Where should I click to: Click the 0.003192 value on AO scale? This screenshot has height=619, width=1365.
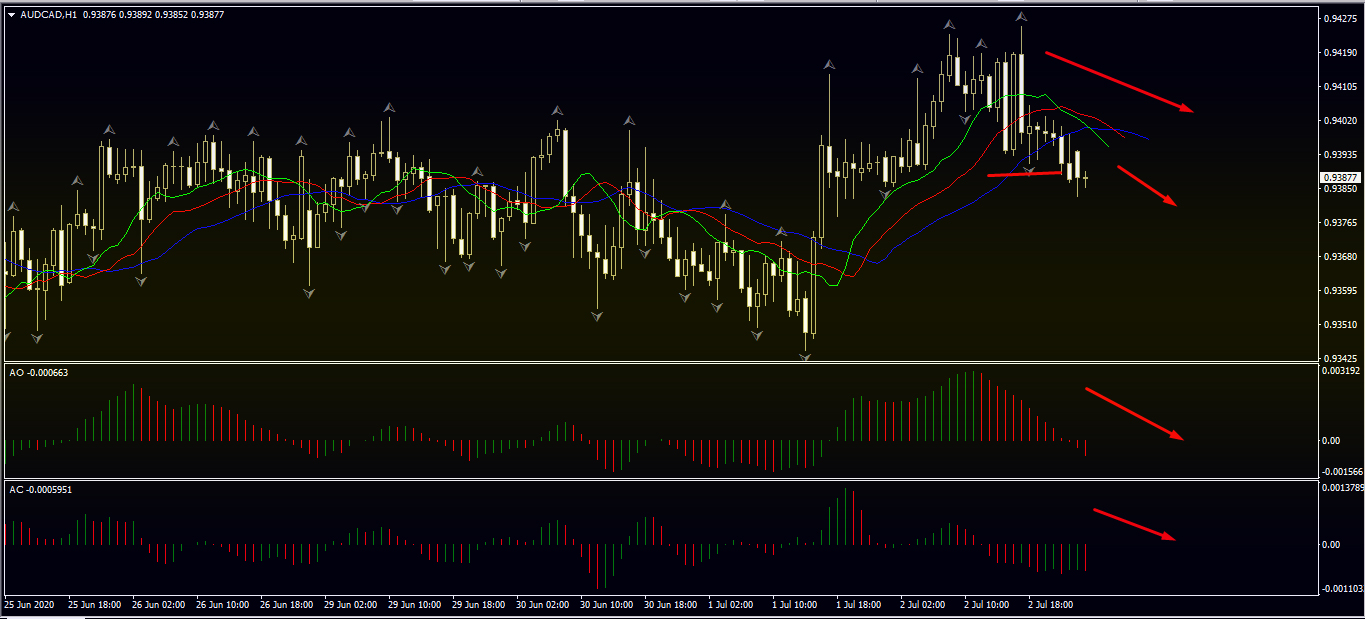click(x=1340, y=370)
